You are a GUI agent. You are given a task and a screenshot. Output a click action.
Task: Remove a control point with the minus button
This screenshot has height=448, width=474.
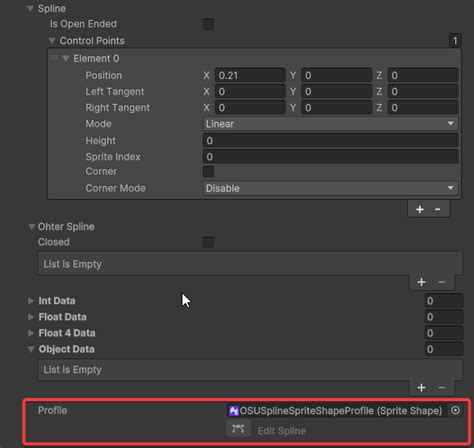point(438,209)
